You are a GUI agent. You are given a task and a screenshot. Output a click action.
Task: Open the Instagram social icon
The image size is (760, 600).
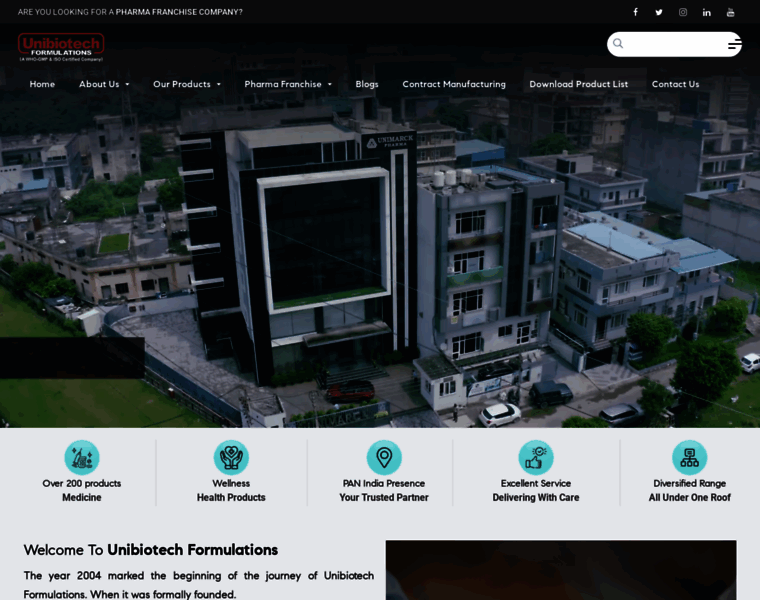tap(682, 12)
